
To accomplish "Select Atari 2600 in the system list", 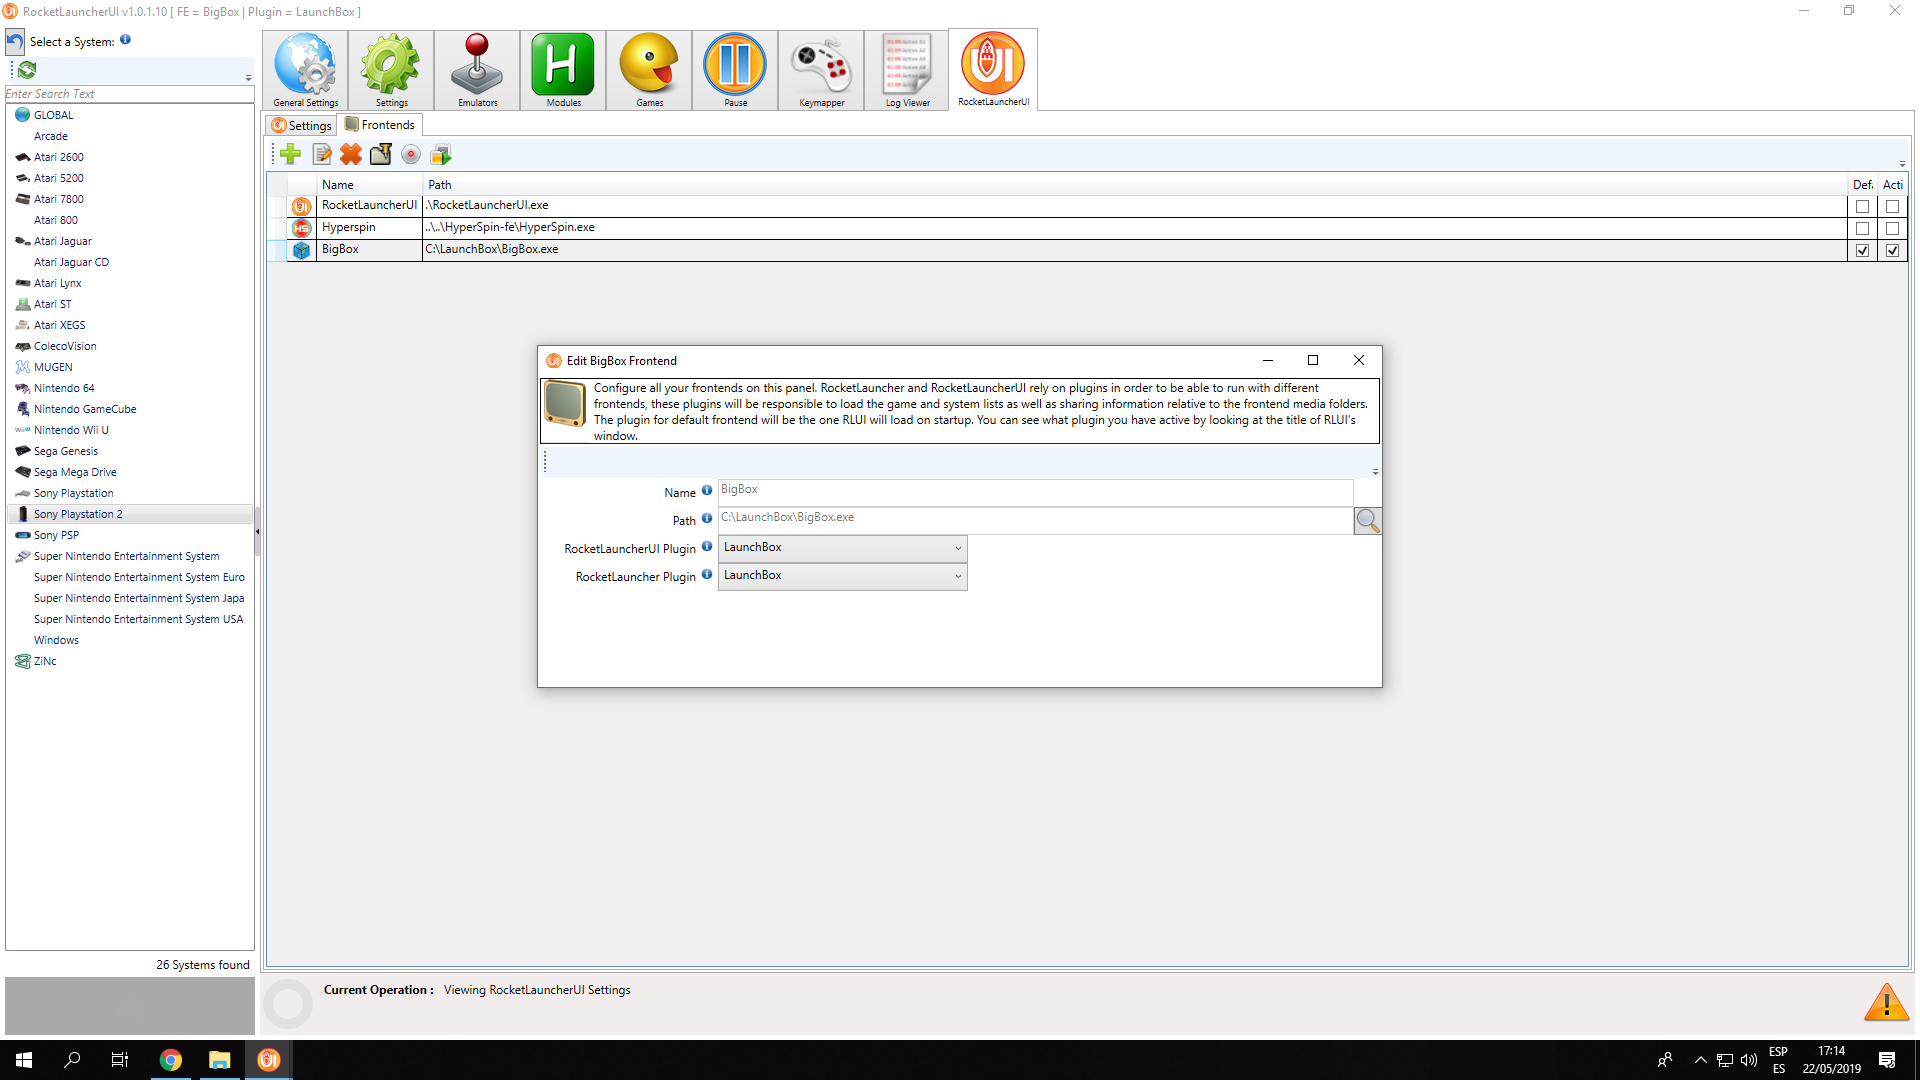I will pyautogui.click(x=58, y=157).
